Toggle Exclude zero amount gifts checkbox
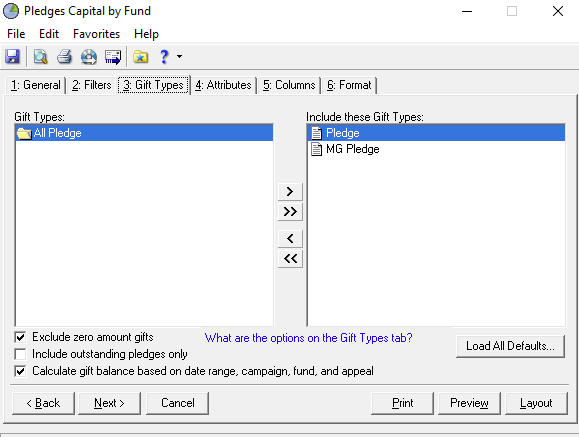Image resolution: width=579 pixels, height=437 pixels. (x=20, y=337)
